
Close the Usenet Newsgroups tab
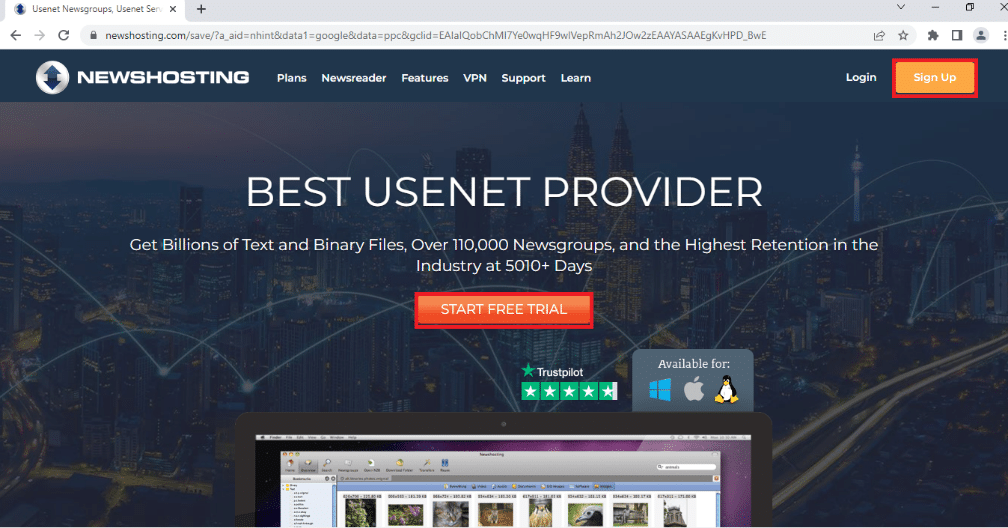[173, 9]
